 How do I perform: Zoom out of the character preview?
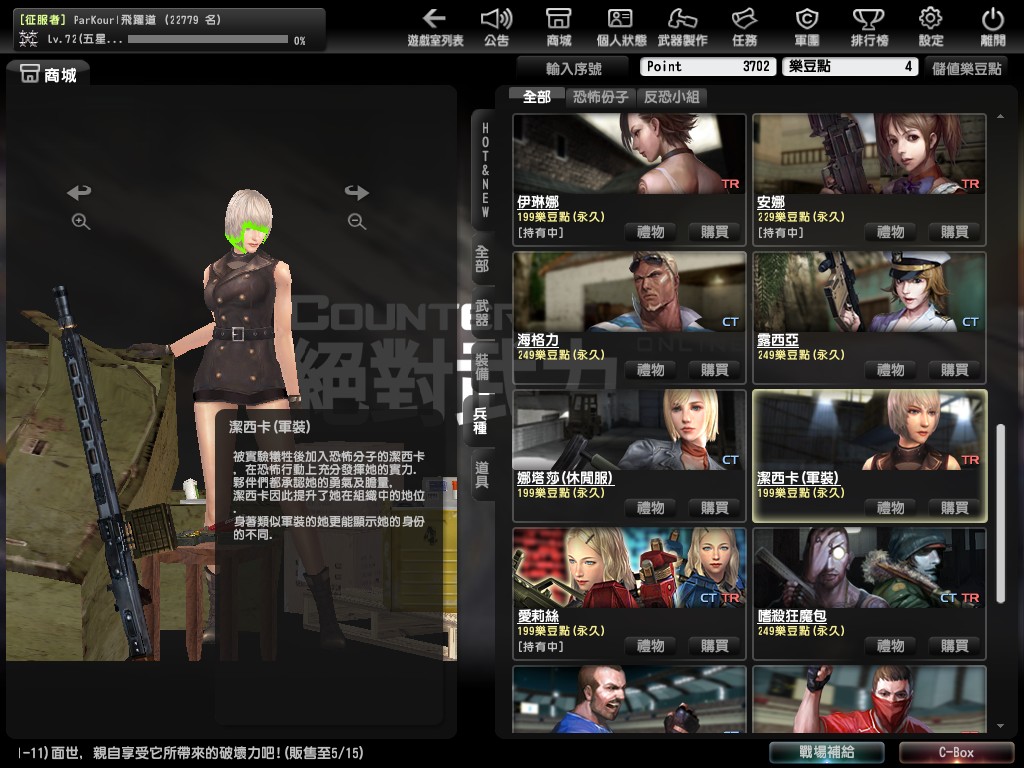357,221
